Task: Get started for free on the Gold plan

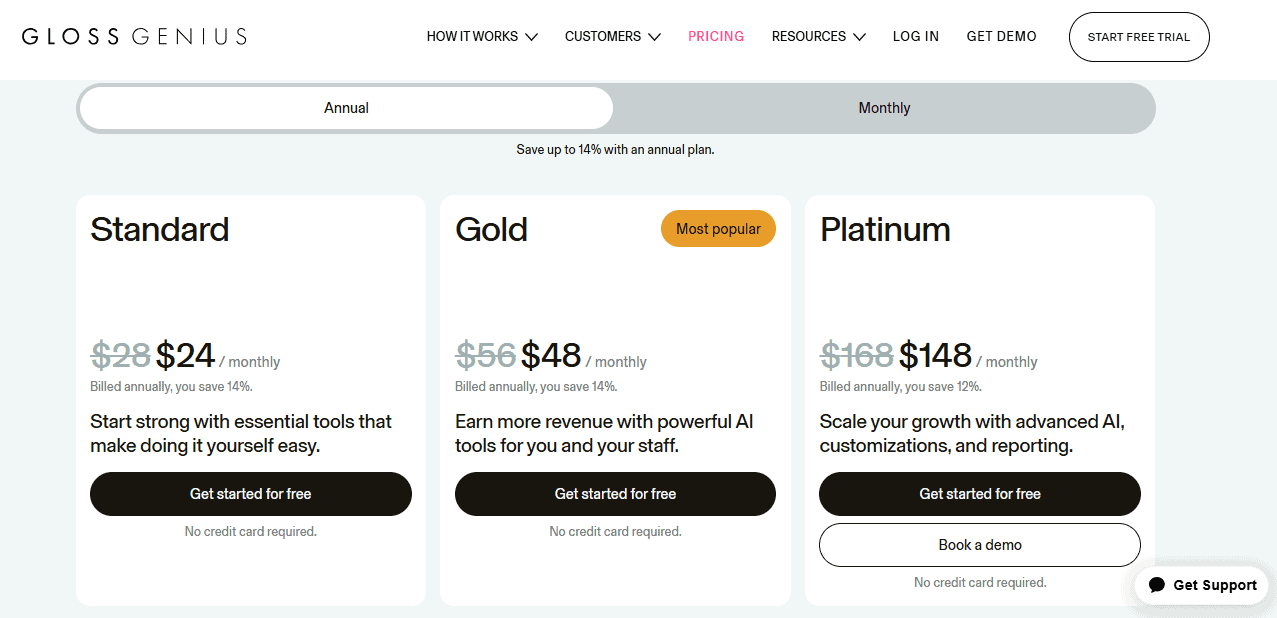Action: tap(614, 494)
